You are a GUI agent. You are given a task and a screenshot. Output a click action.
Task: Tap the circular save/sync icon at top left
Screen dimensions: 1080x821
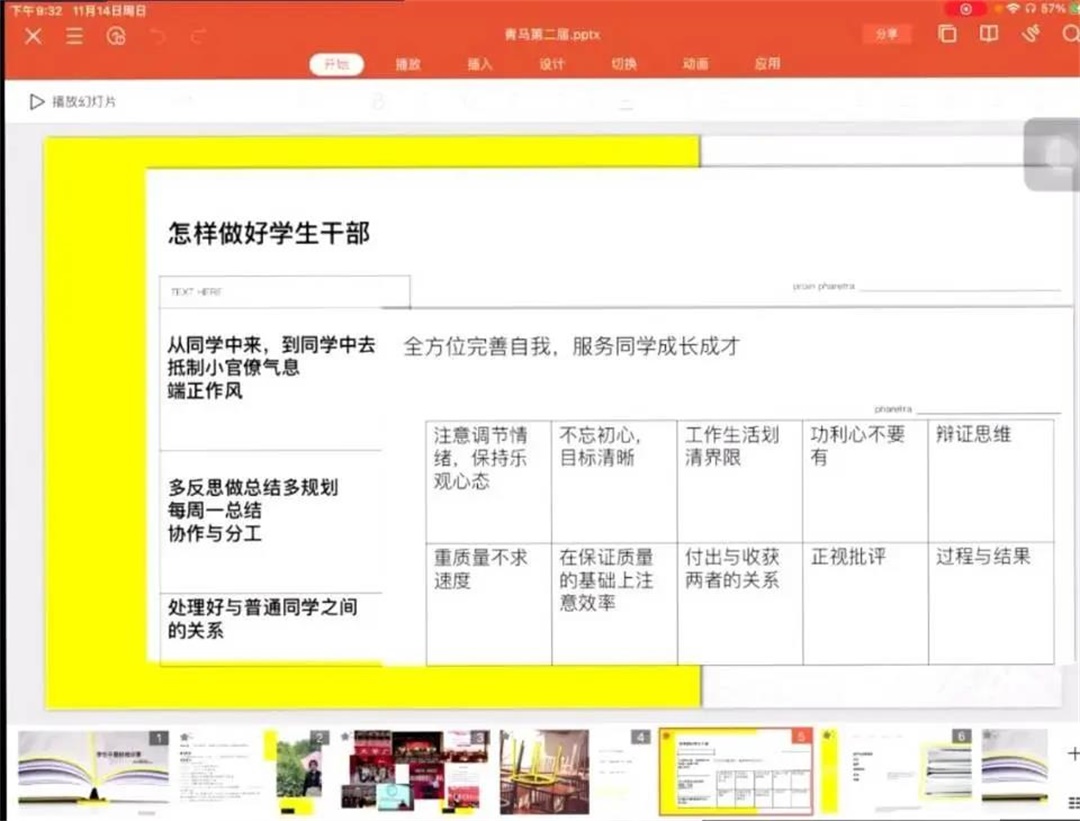tap(117, 33)
